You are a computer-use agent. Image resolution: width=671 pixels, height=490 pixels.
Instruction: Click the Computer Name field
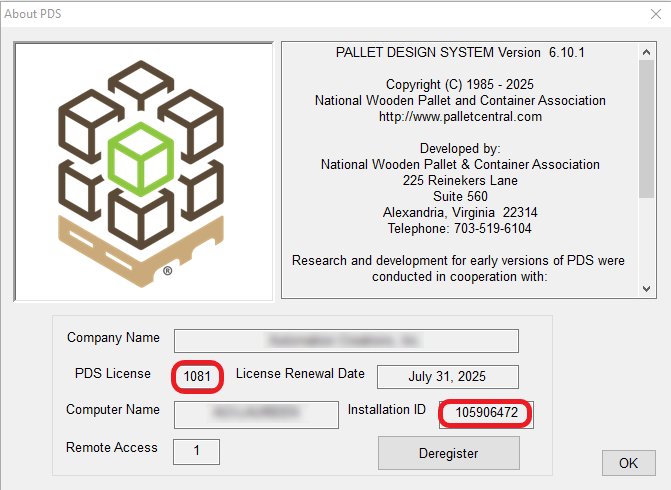(x=256, y=414)
